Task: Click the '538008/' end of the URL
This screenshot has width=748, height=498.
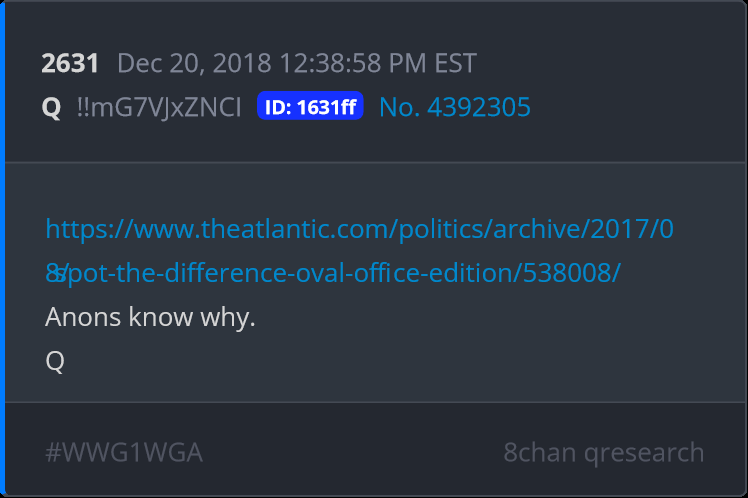Action: (572, 273)
